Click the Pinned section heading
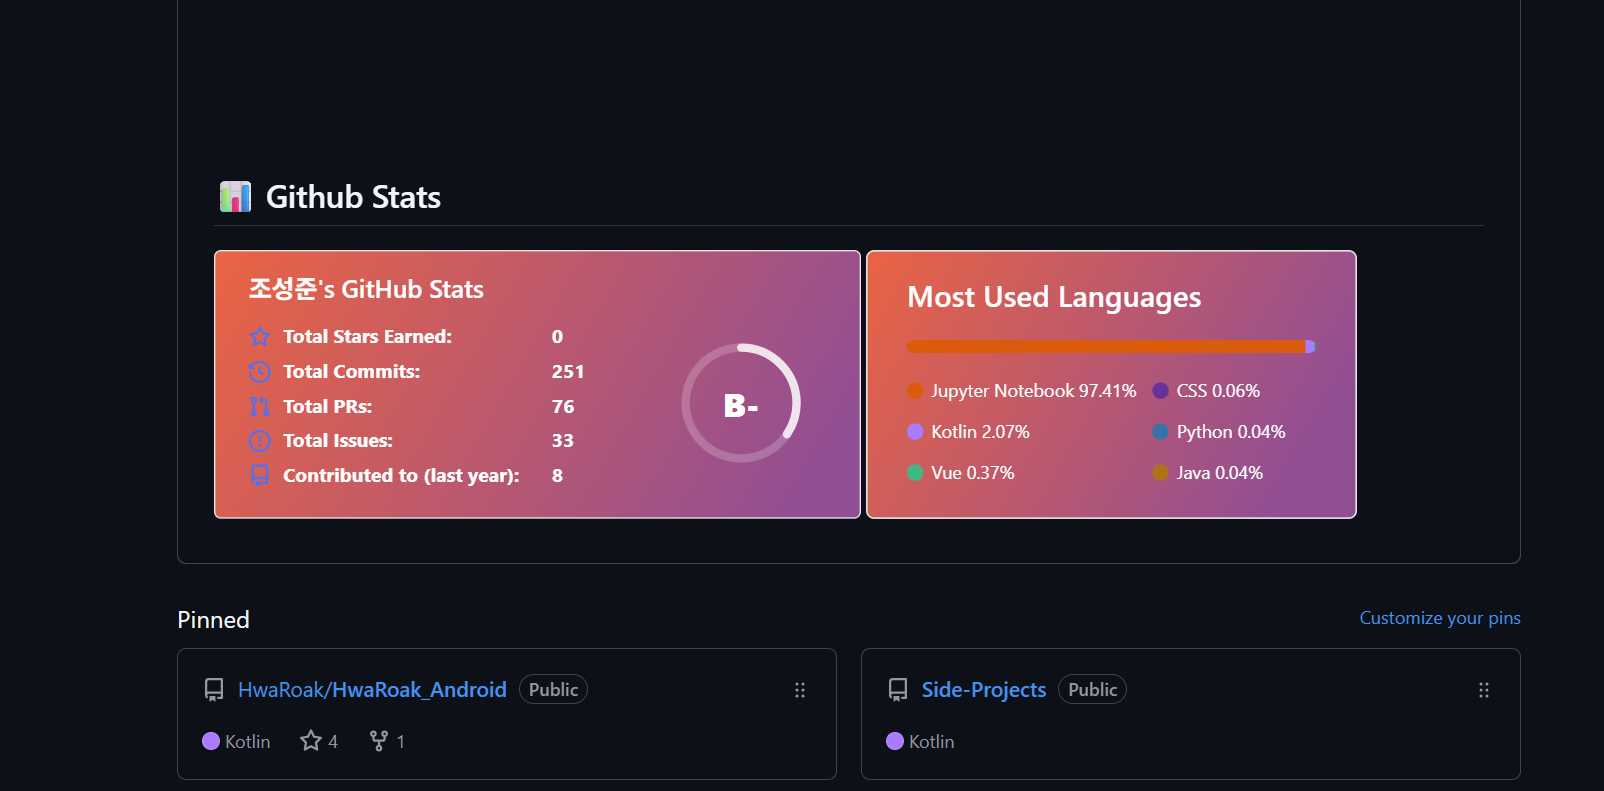The image size is (1604, 791). click(213, 620)
